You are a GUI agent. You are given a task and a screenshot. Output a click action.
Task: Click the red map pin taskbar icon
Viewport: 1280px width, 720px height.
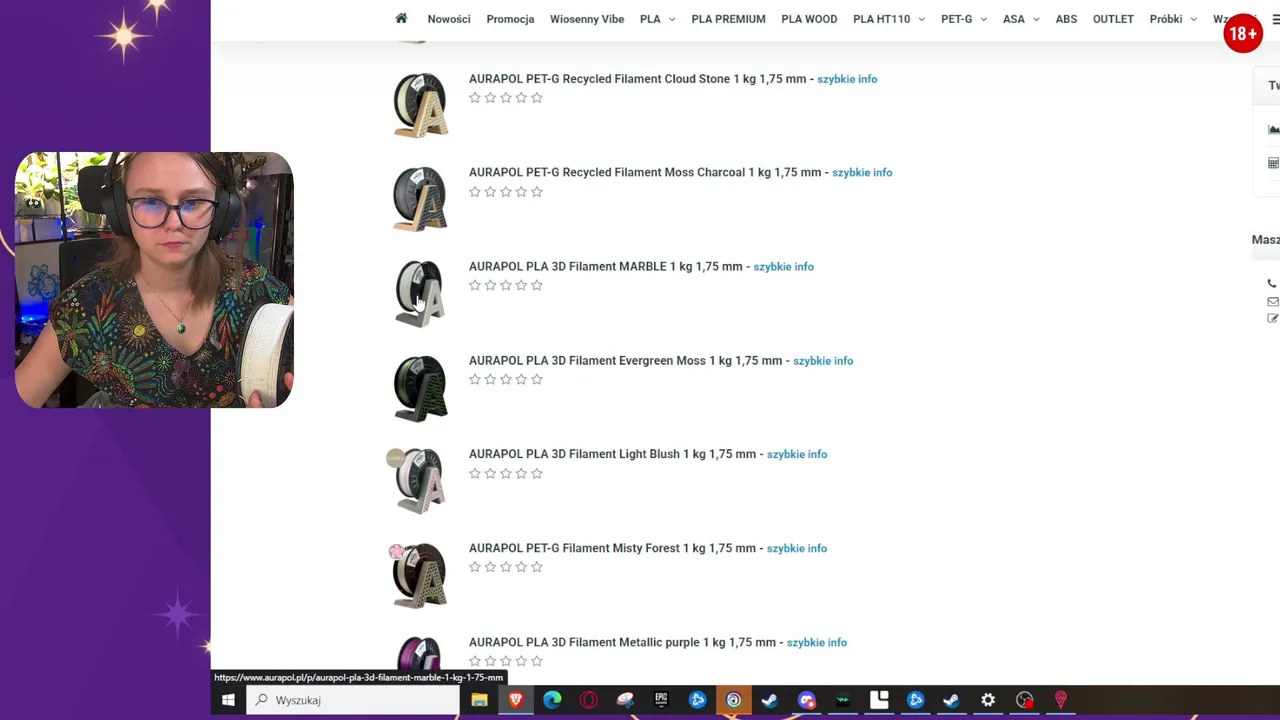coord(1060,700)
